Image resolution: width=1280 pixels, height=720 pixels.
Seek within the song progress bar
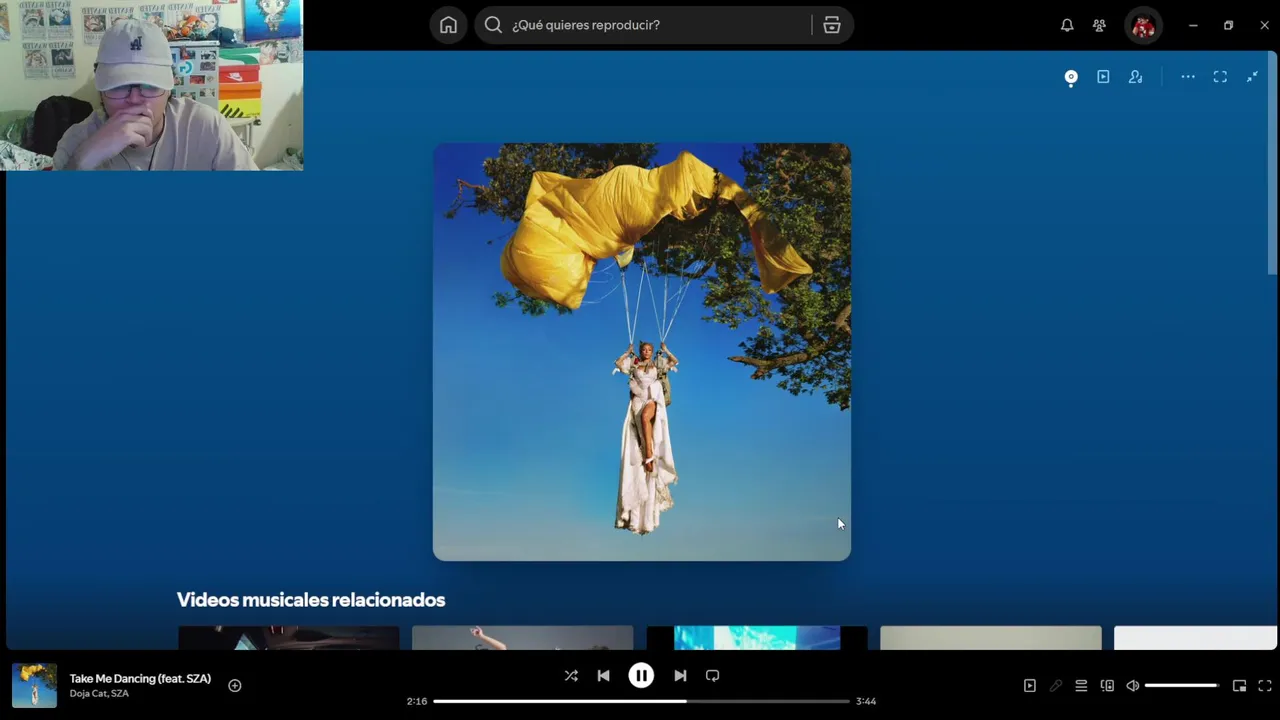click(641, 701)
